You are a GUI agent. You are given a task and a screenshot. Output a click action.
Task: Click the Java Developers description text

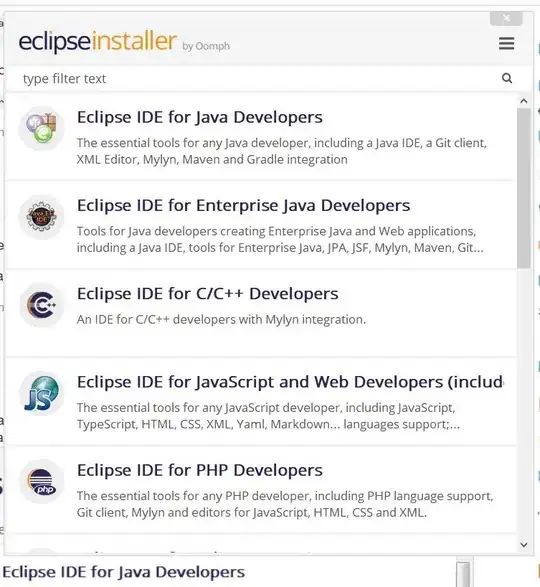pos(282,151)
